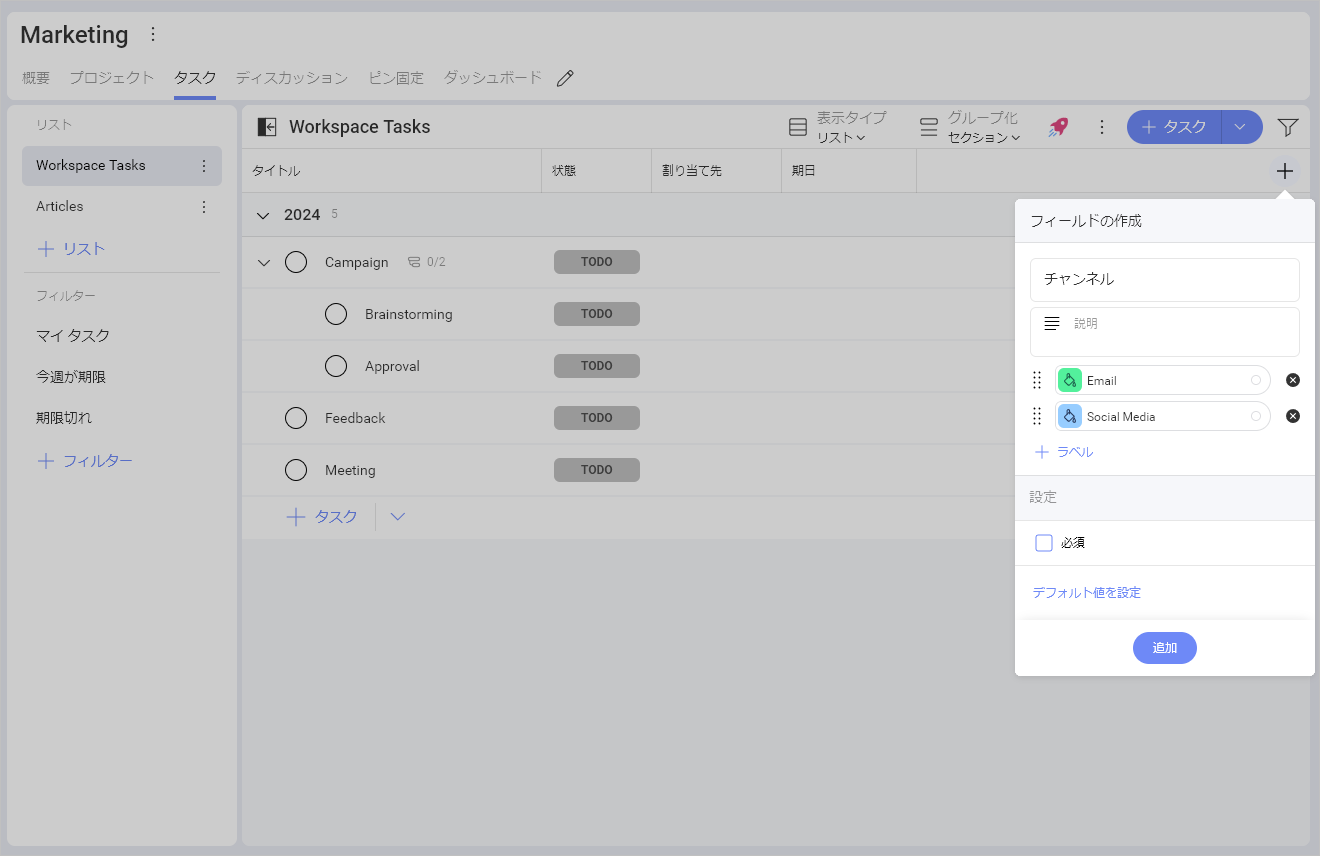This screenshot has height=856, width=1320.
Task: Open the add task chevron below Meeting
Action: [398, 517]
